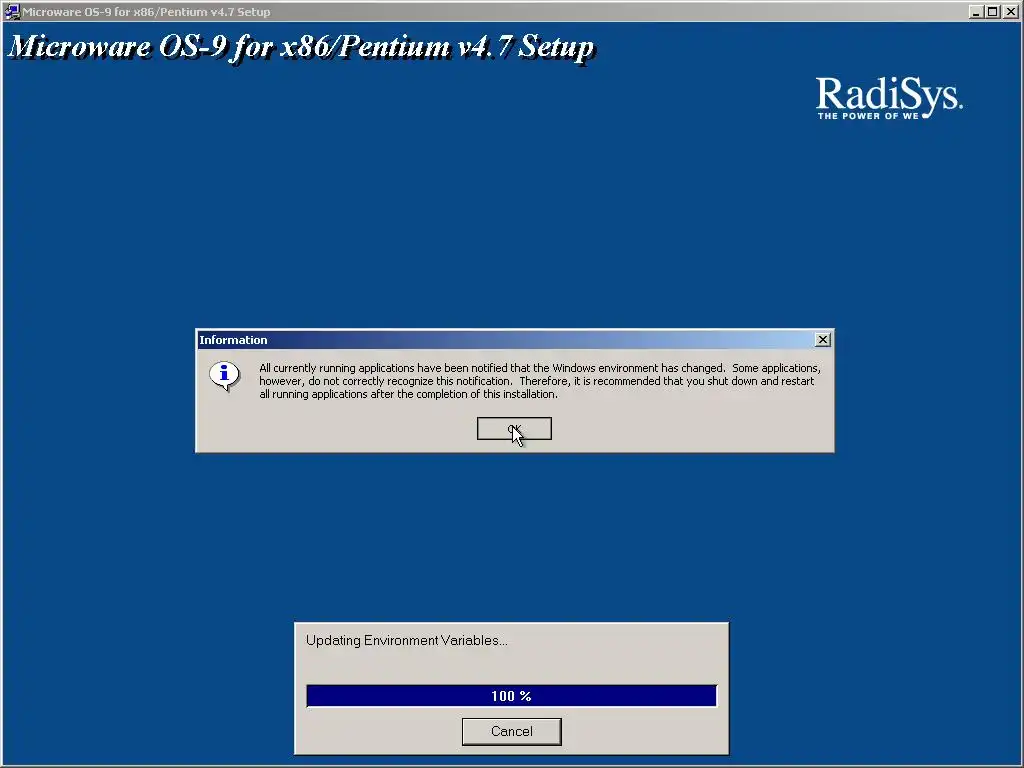1024x768 pixels.
Task: Click the RadiSys logo
Action: coord(889,98)
